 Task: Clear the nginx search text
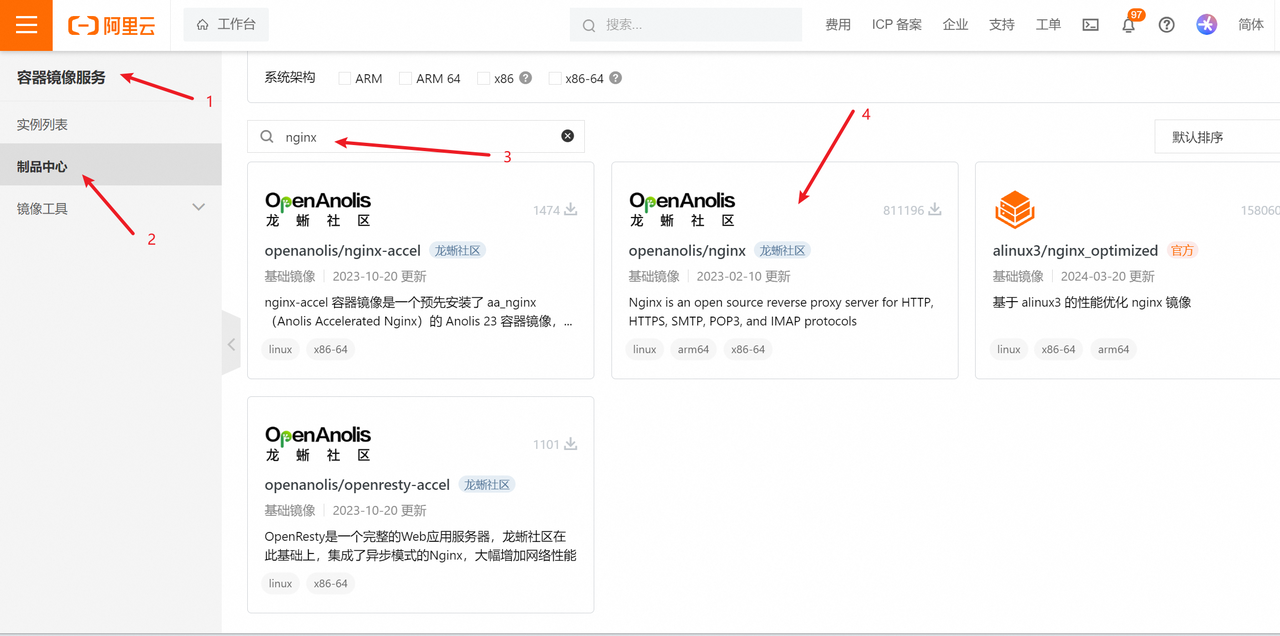pos(567,136)
